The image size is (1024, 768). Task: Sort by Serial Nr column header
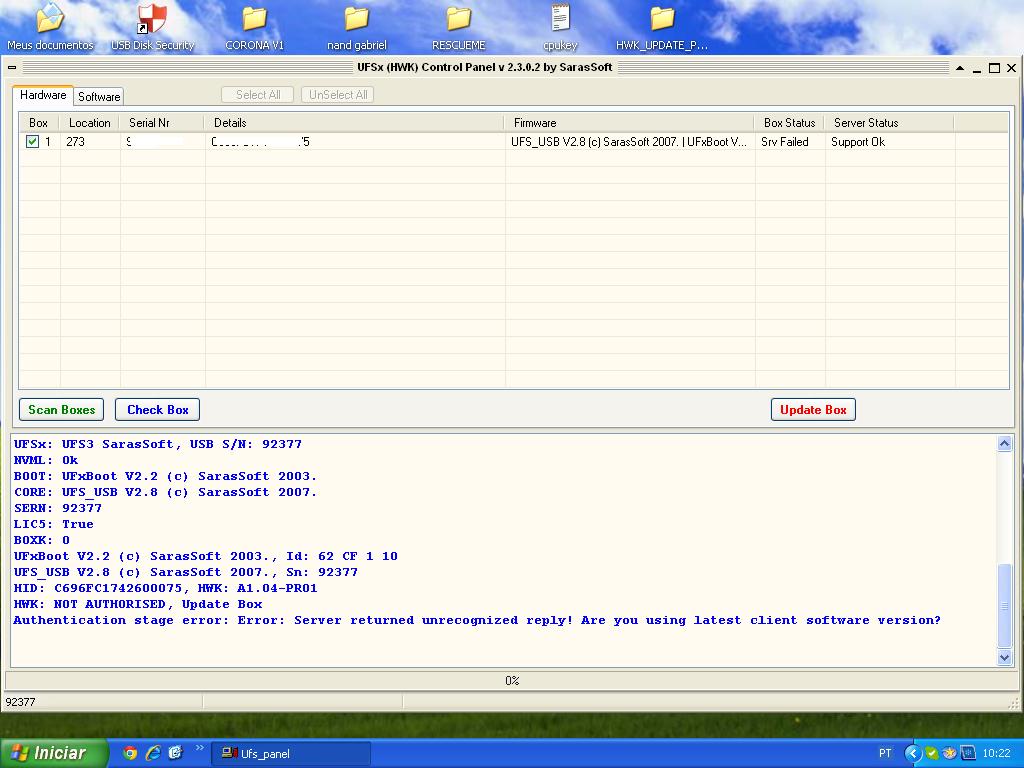click(163, 123)
